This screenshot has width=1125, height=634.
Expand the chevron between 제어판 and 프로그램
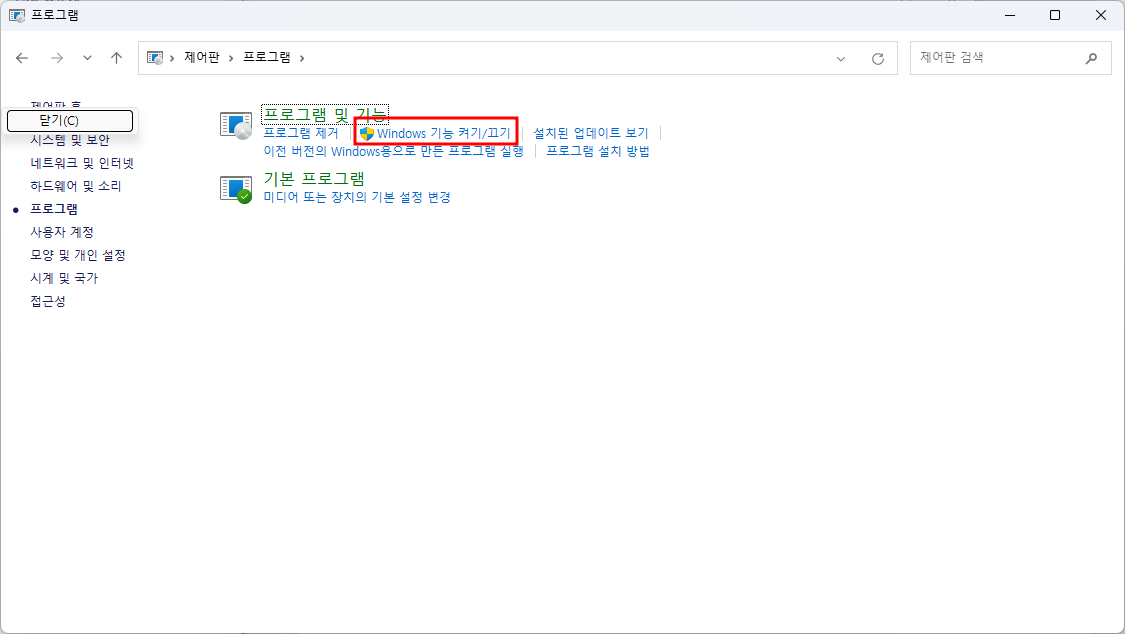tap(231, 58)
